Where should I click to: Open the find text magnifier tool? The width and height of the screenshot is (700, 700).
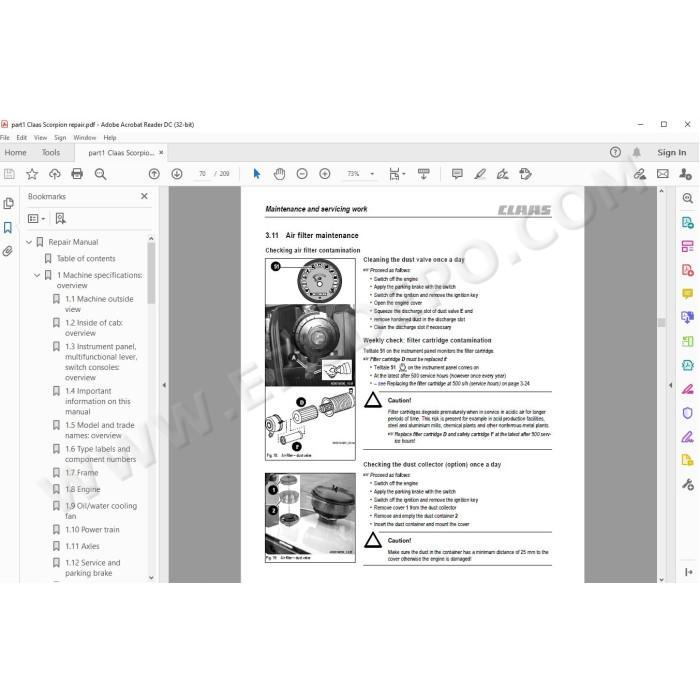pyautogui.click(x=100, y=174)
